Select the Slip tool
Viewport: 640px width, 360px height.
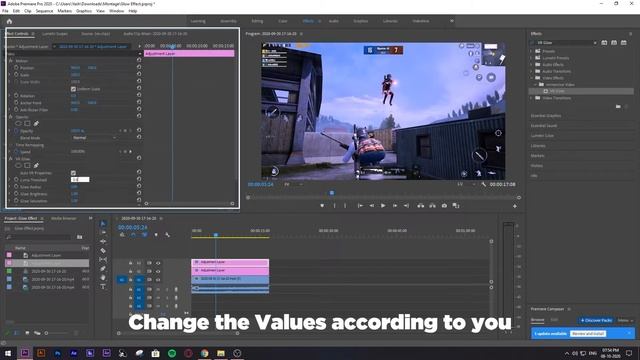click(x=103, y=260)
